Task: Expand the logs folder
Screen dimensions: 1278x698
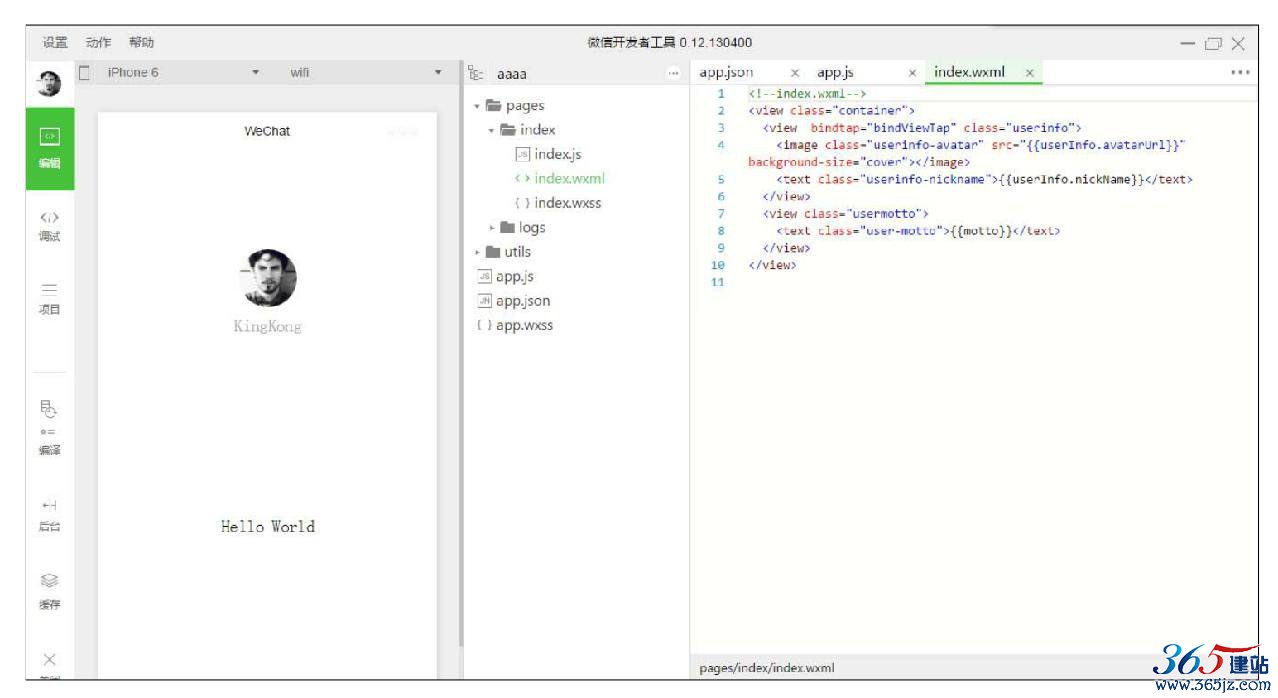Action: 492,228
